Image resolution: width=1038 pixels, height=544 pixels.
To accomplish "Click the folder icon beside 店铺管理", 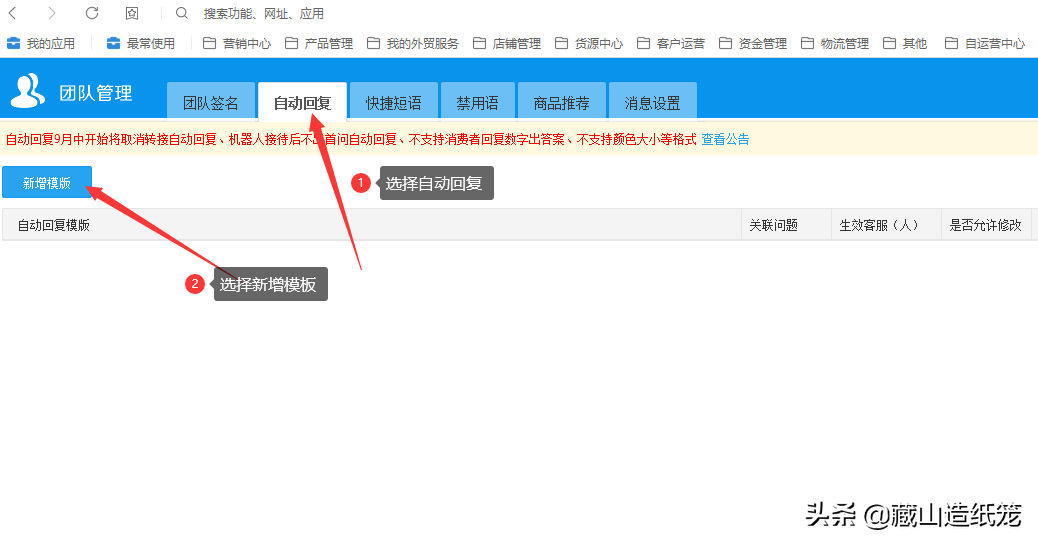I will click(x=479, y=44).
